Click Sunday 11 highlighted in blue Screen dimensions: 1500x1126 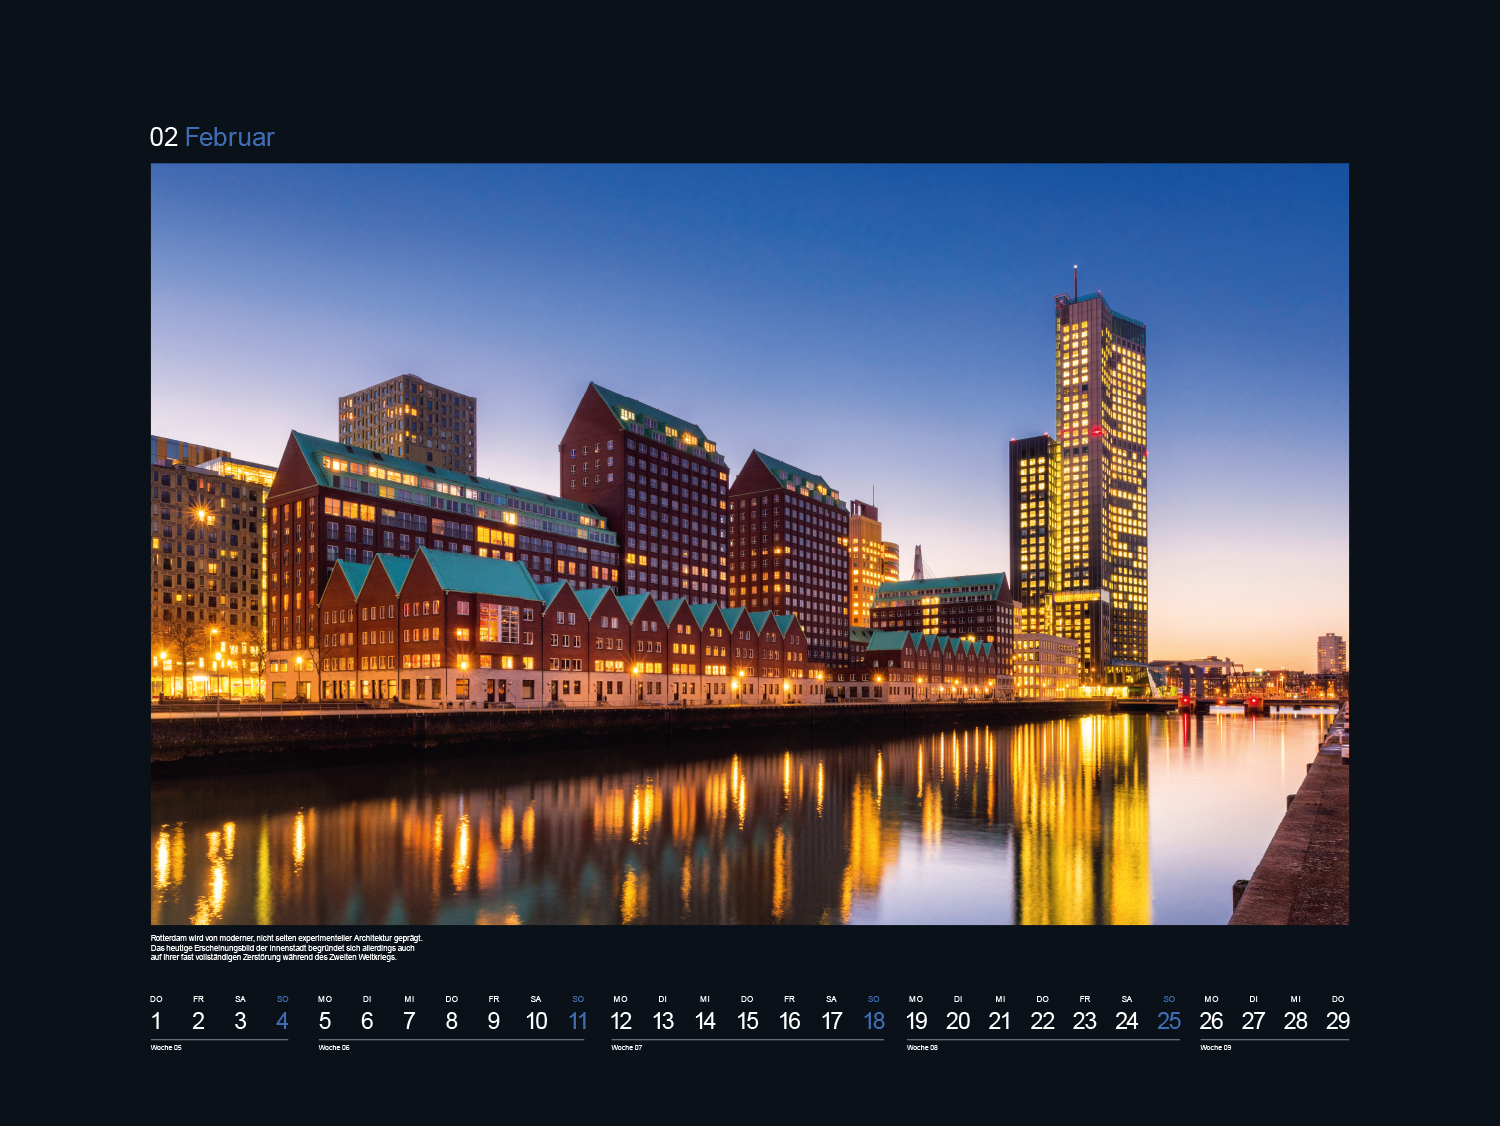point(578,1021)
